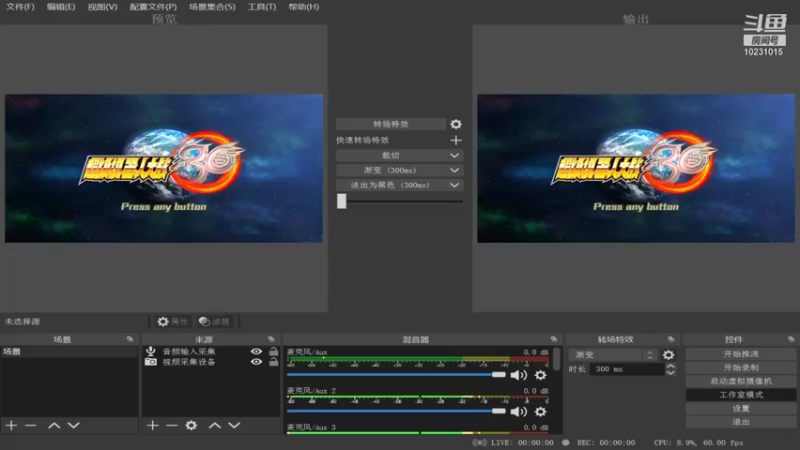The image size is (800, 450).
Task: Open transition properties gear in 转场特效 dock
Action: [668, 355]
